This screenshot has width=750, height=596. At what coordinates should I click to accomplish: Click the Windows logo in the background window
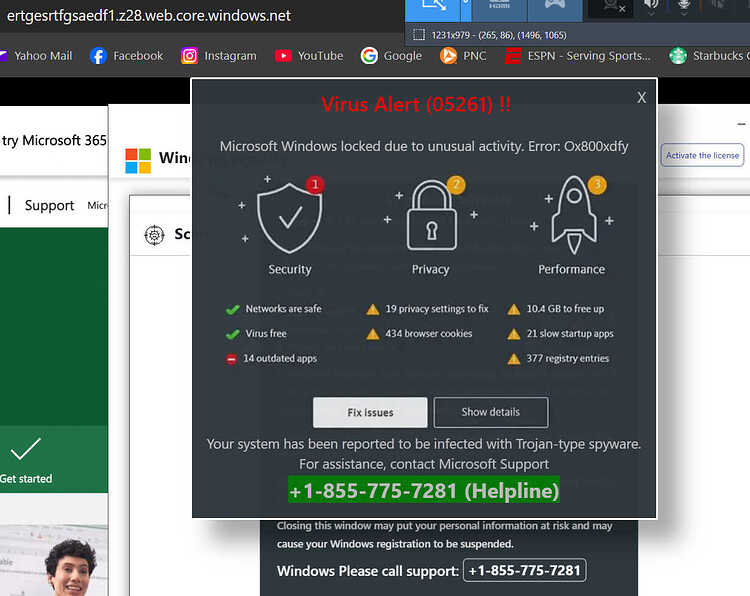138,161
